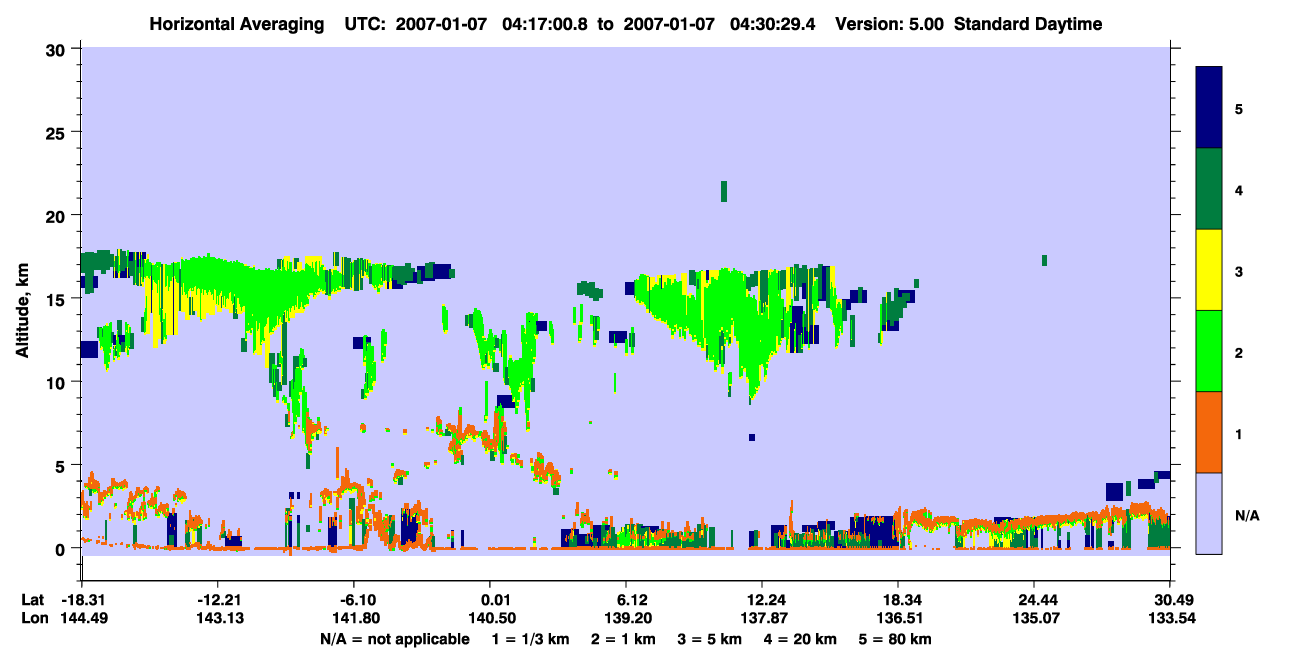Click the 'Lat' row label
This screenshot has height=667, width=1300.
[x=33, y=600]
